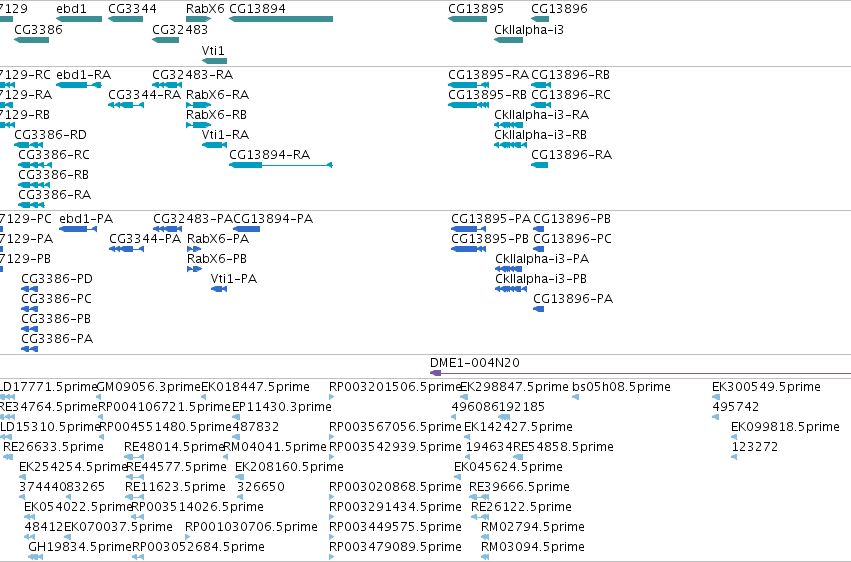Image resolution: width=851 pixels, height=562 pixels.
Task: Open EST label 'EK099818.5prime'
Action: [x=785, y=427]
